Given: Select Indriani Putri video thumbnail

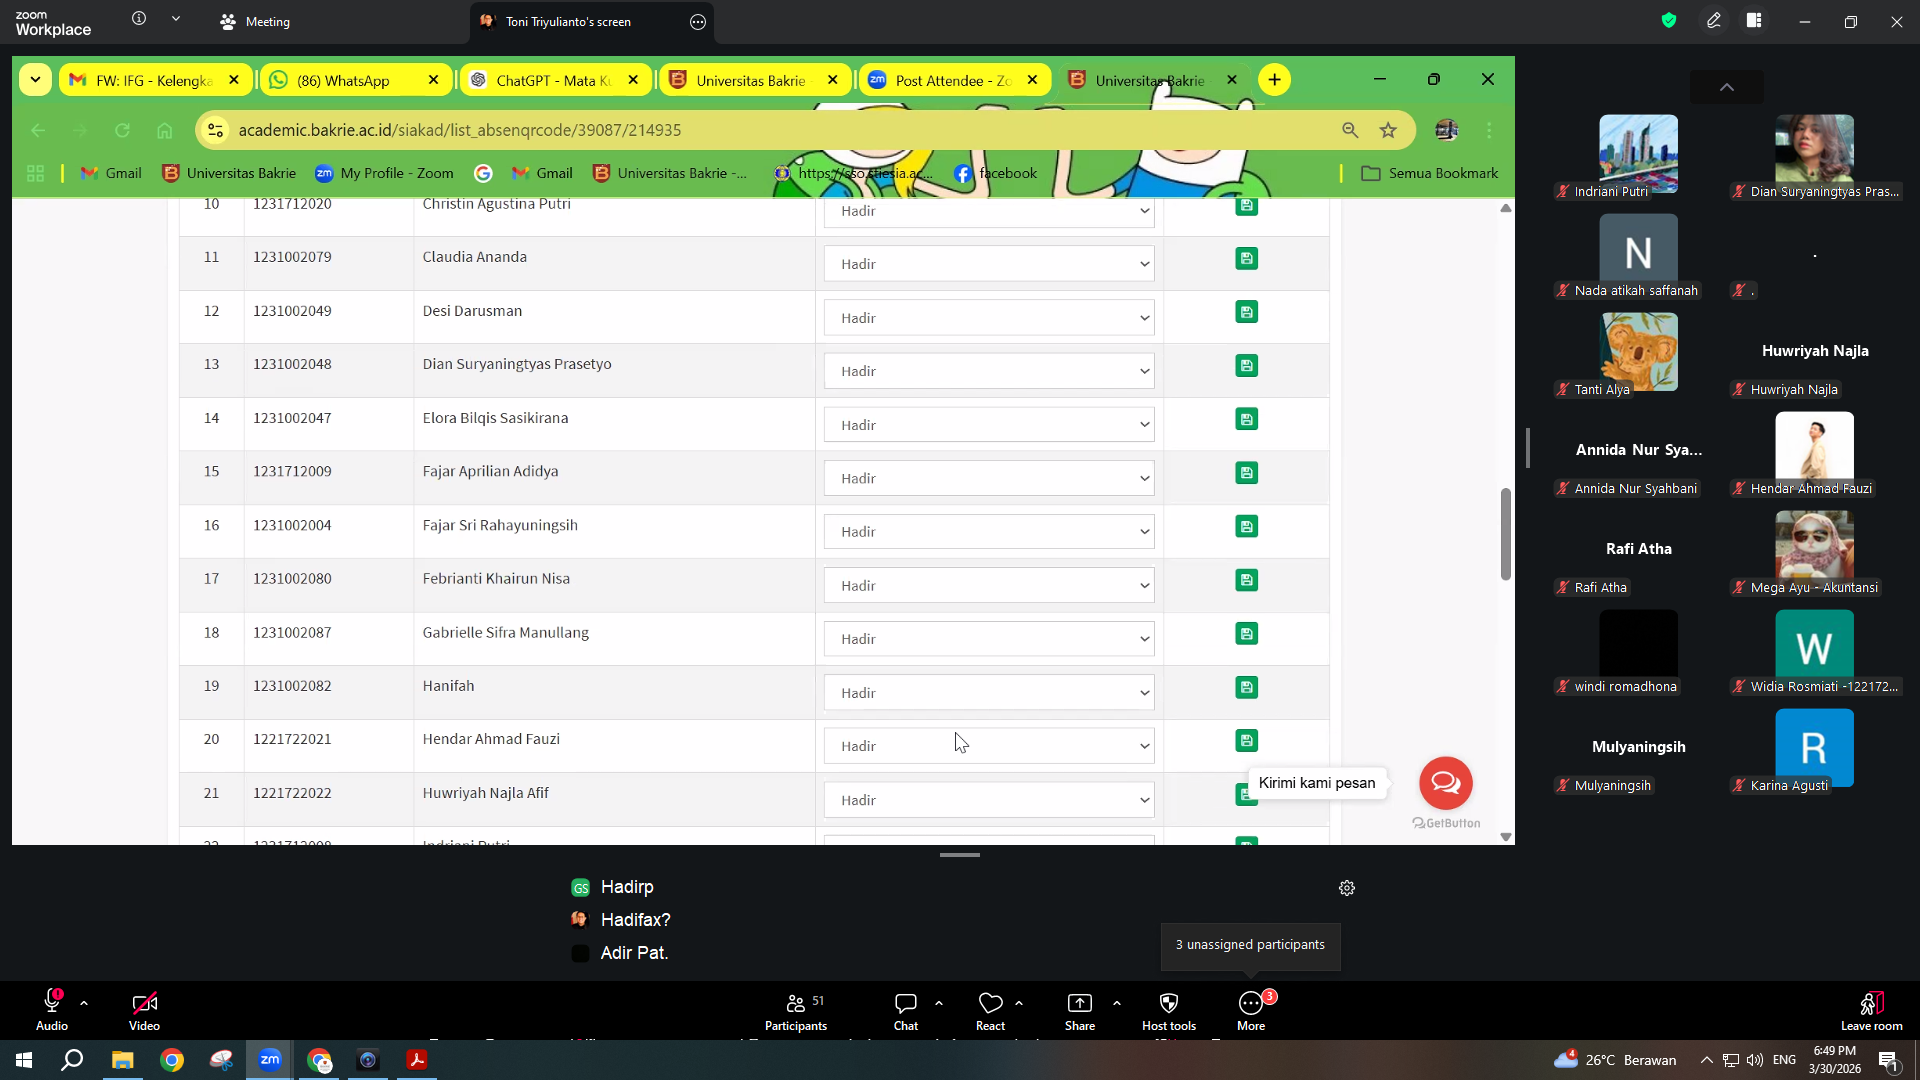Looking at the screenshot, I should (x=1638, y=154).
